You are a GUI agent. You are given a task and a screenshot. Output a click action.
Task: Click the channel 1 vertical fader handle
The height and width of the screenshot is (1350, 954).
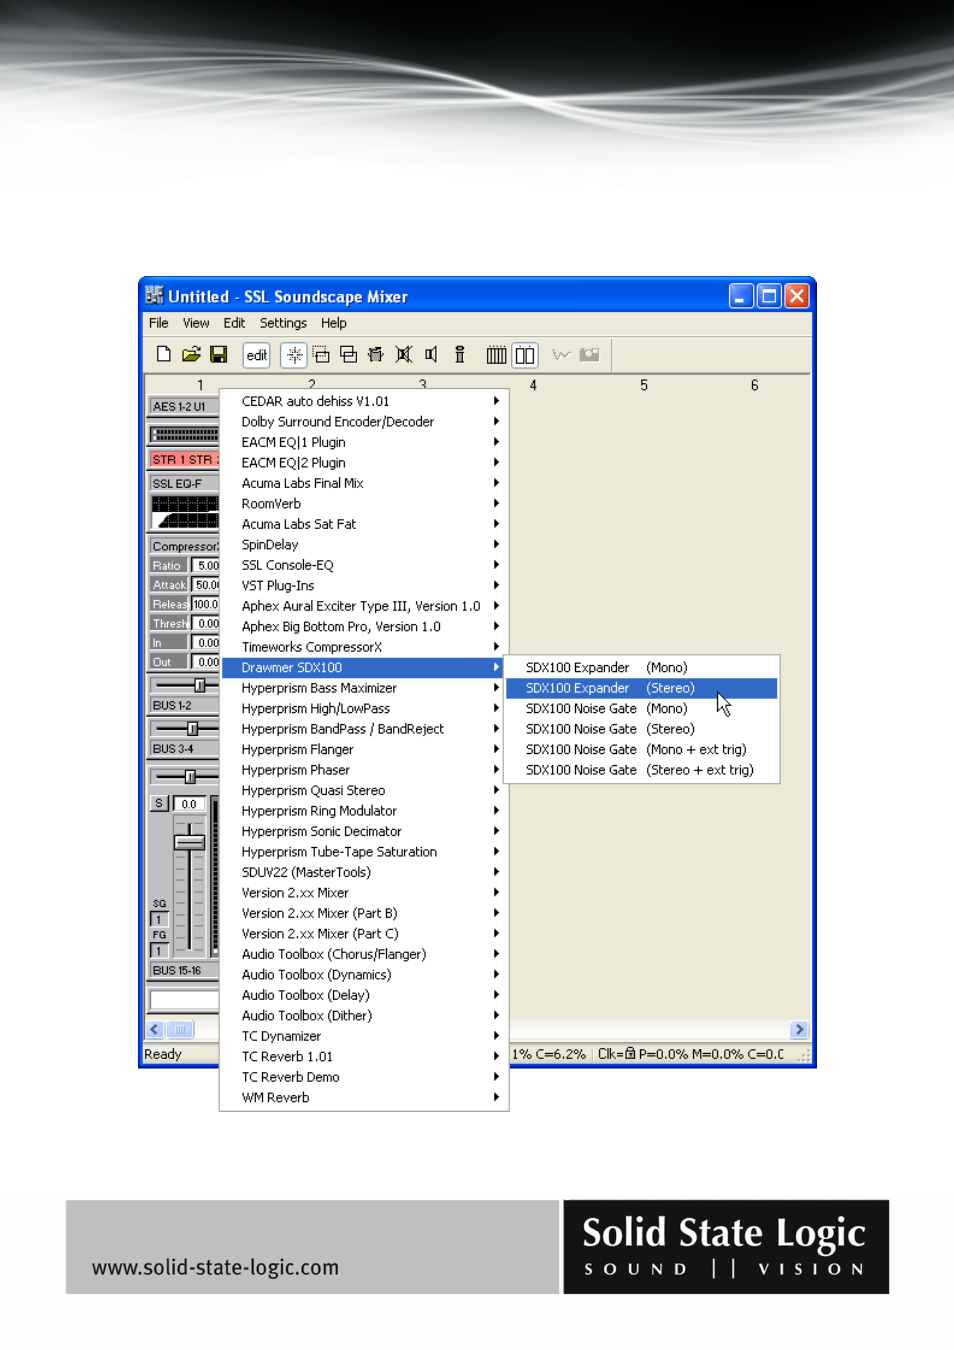pos(189,842)
